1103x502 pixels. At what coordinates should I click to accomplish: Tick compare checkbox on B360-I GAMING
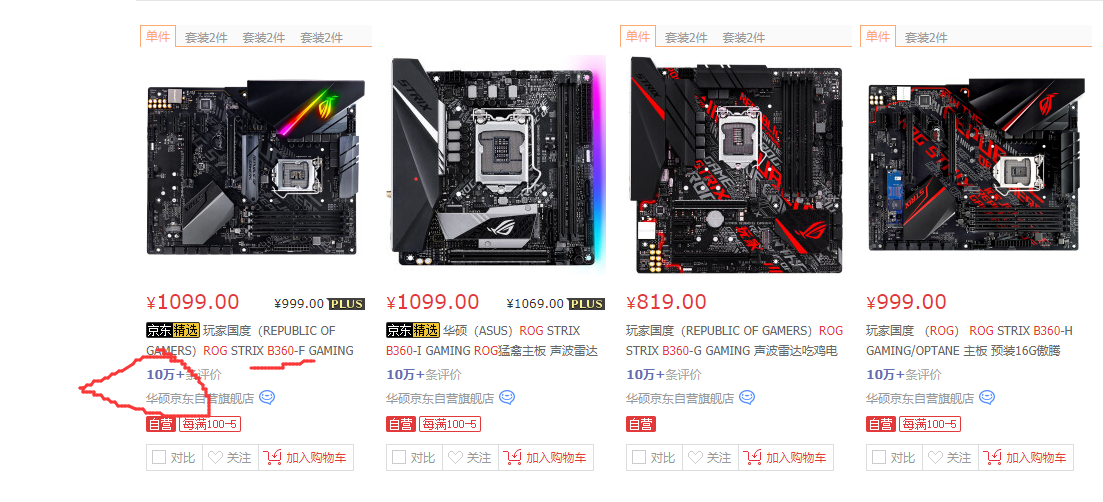(399, 458)
